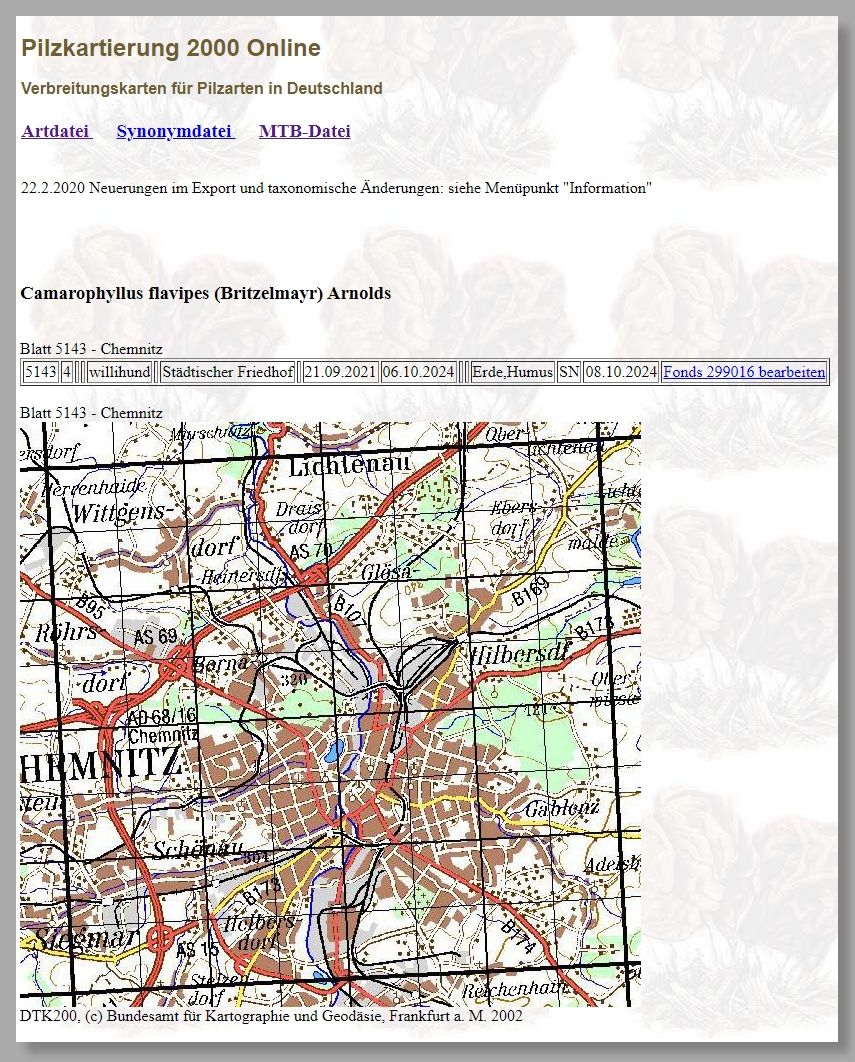Select the 'Erde,Humus' table cell

[512, 372]
